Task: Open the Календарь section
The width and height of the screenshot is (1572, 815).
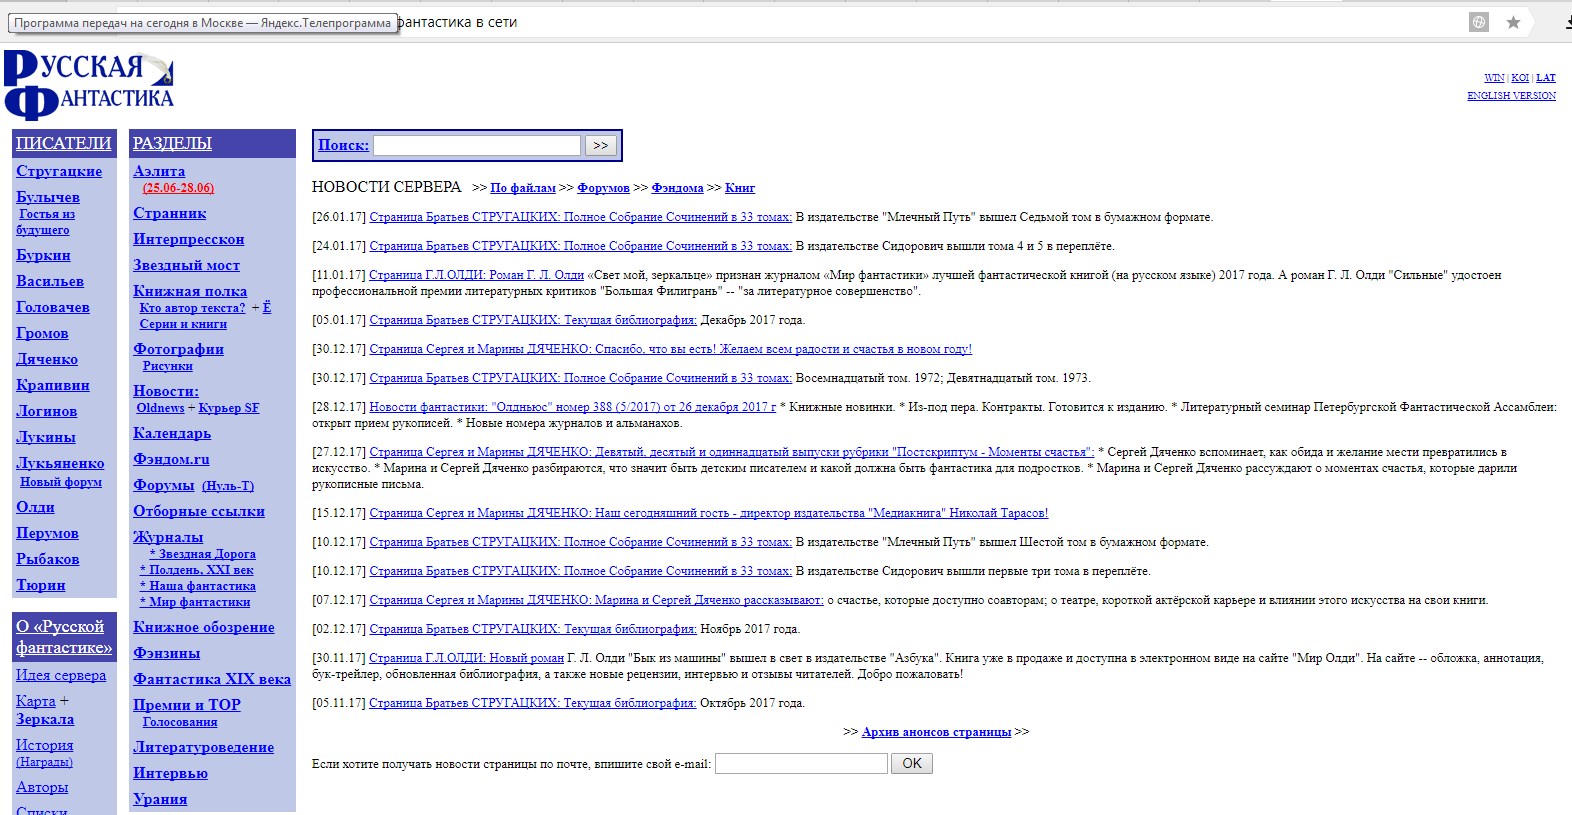Action: pos(172,433)
